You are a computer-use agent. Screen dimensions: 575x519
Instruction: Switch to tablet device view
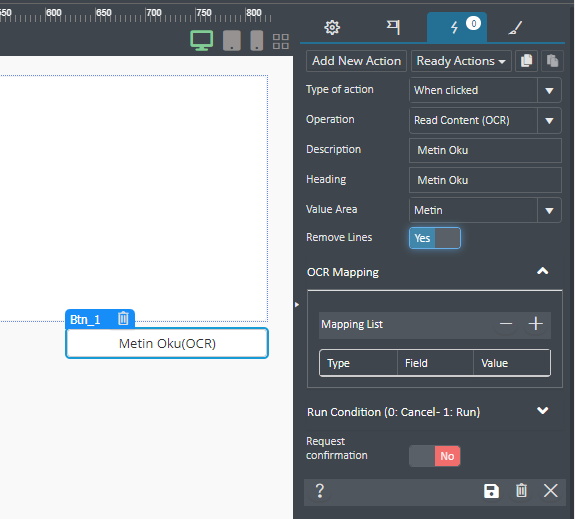pos(232,40)
